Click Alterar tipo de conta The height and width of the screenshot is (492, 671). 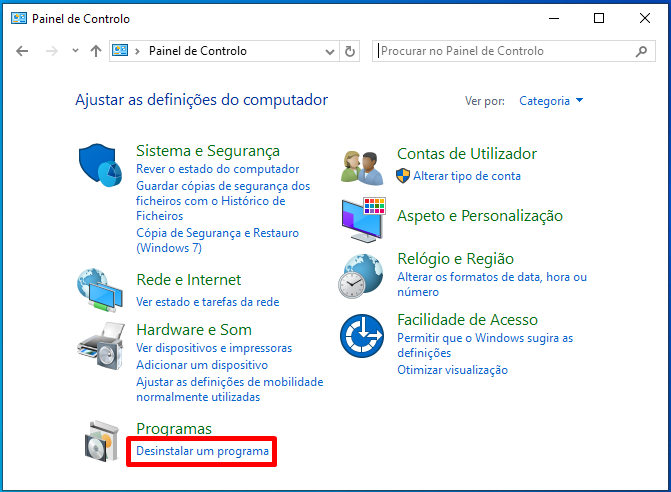pyautogui.click(x=467, y=176)
